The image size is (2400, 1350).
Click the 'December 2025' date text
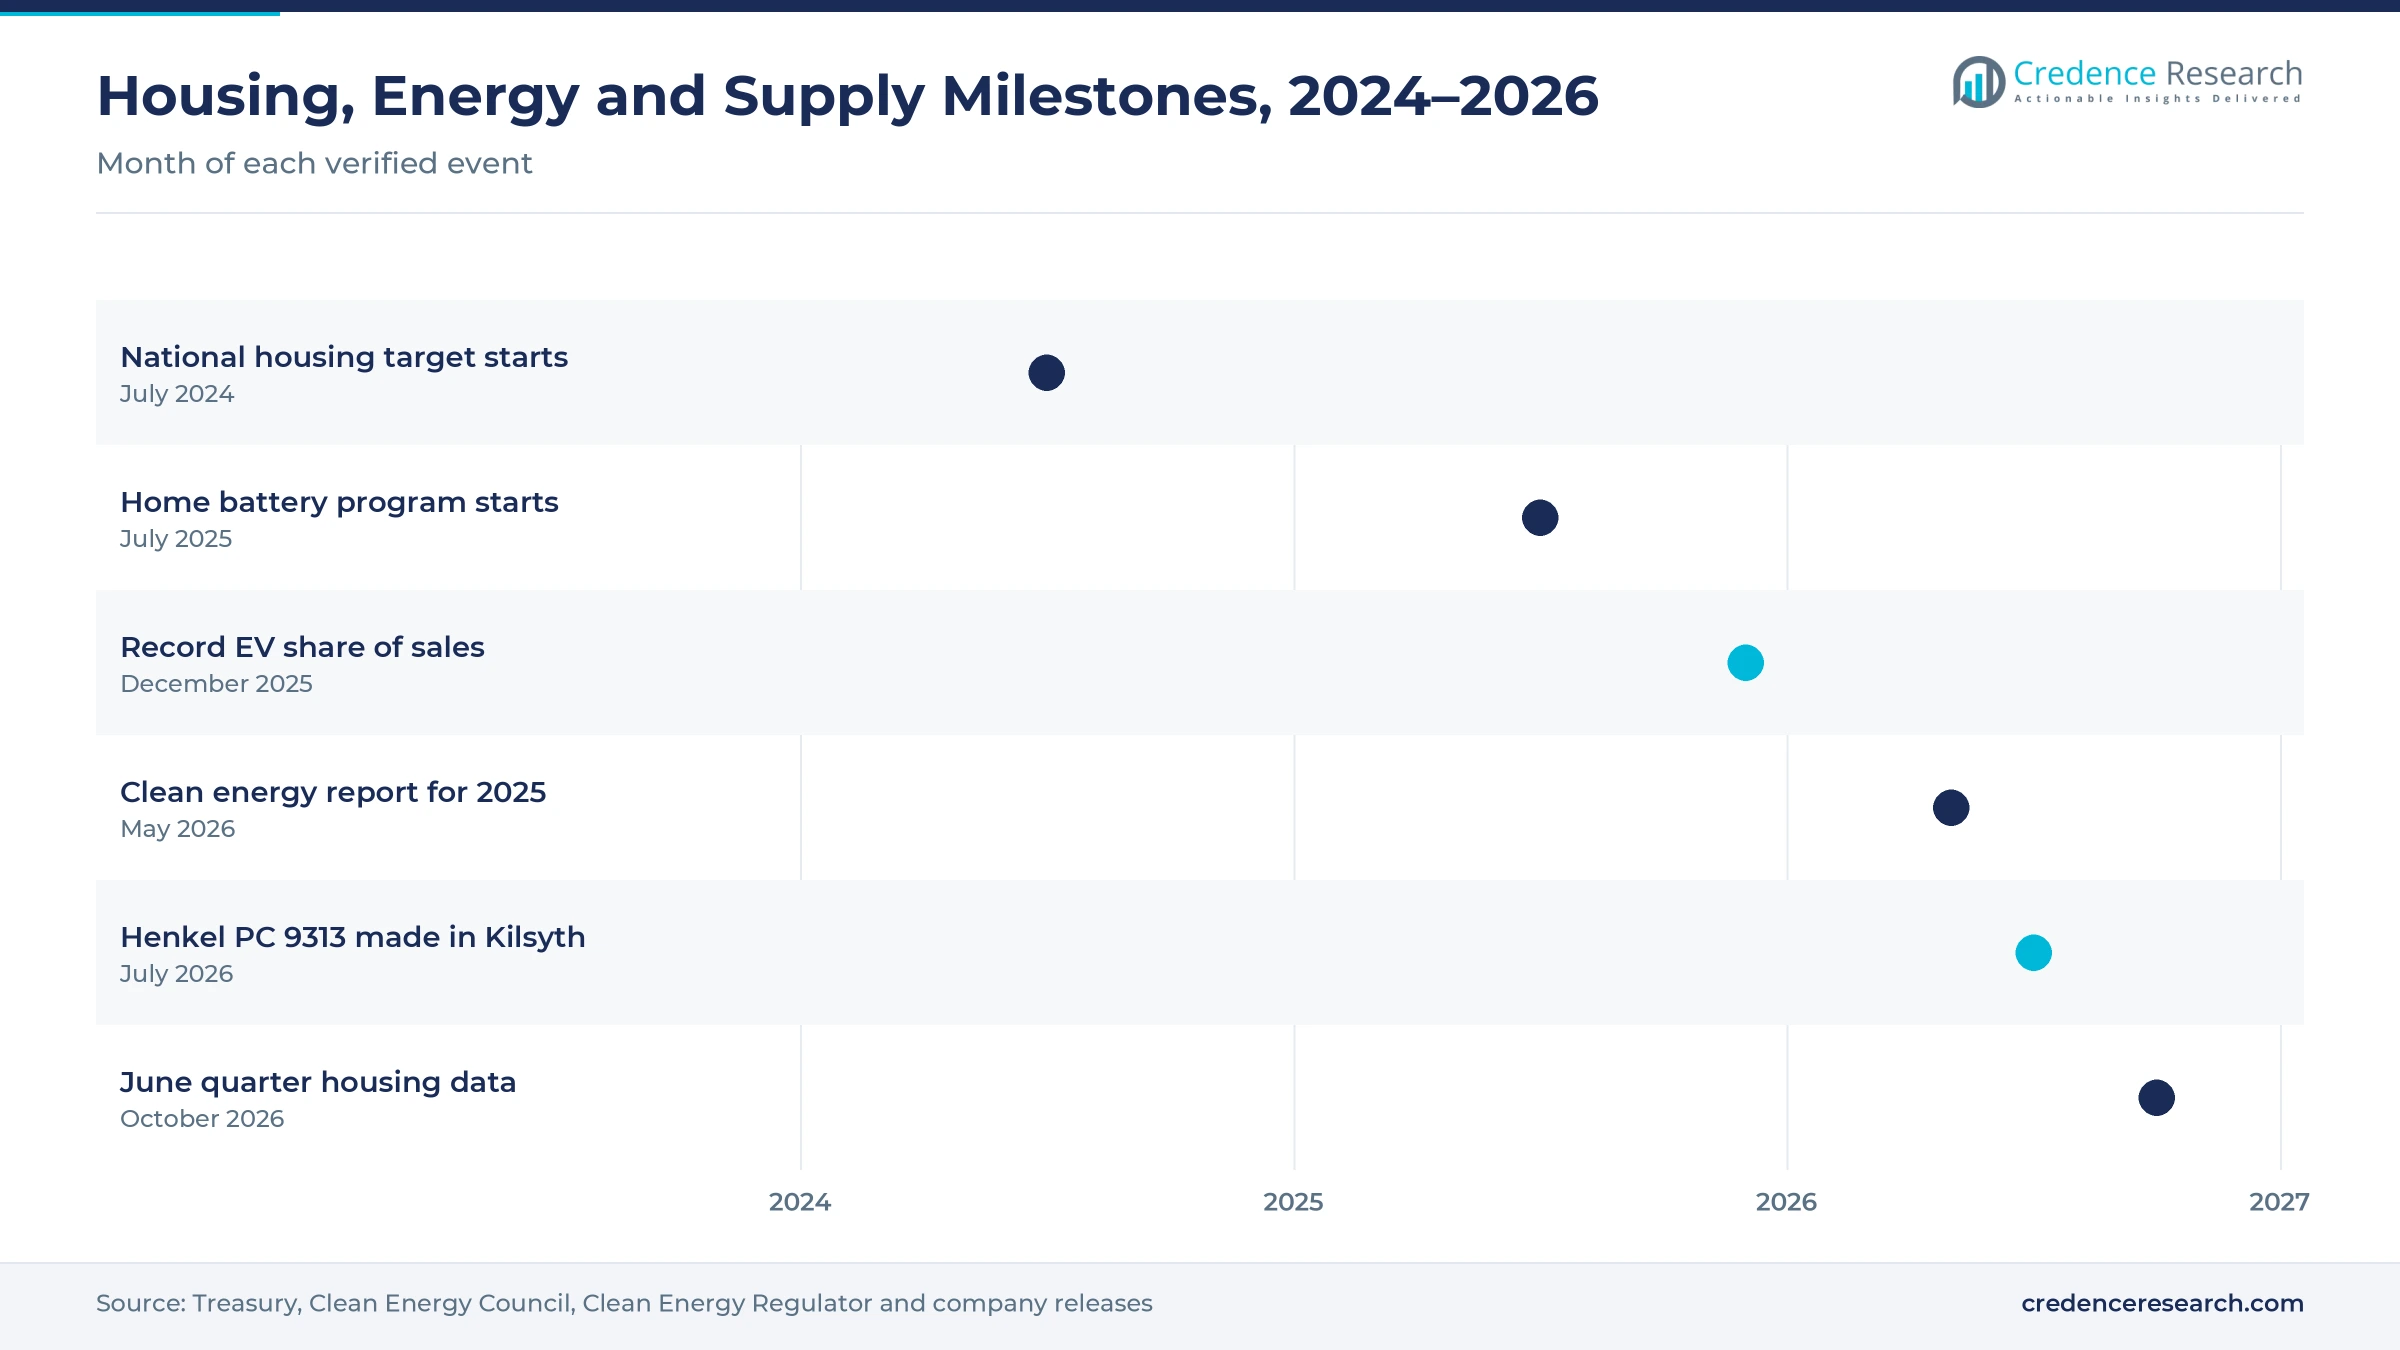pyautogui.click(x=216, y=684)
